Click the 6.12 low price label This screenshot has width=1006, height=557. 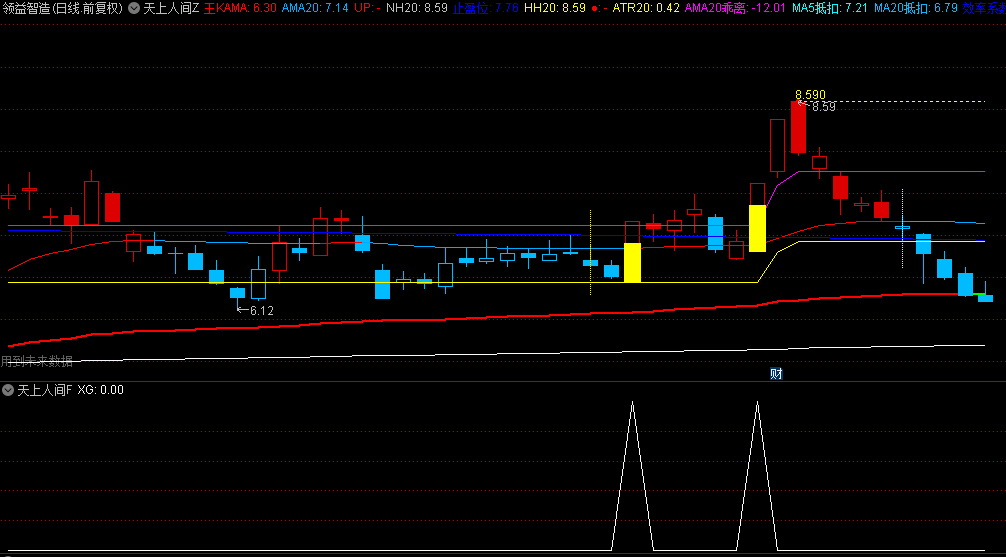(x=262, y=311)
